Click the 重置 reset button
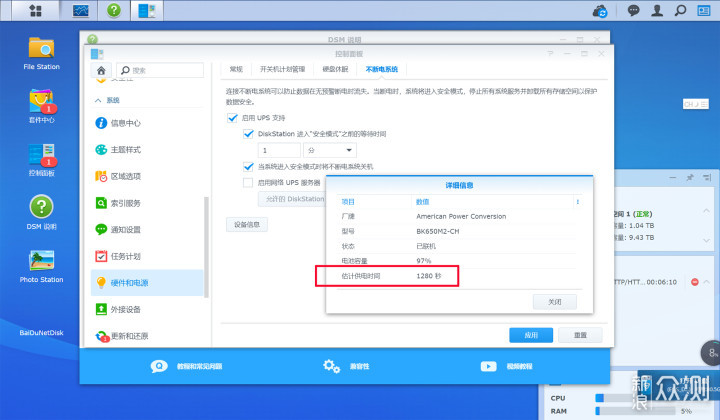720x420 pixels. click(580, 335)
